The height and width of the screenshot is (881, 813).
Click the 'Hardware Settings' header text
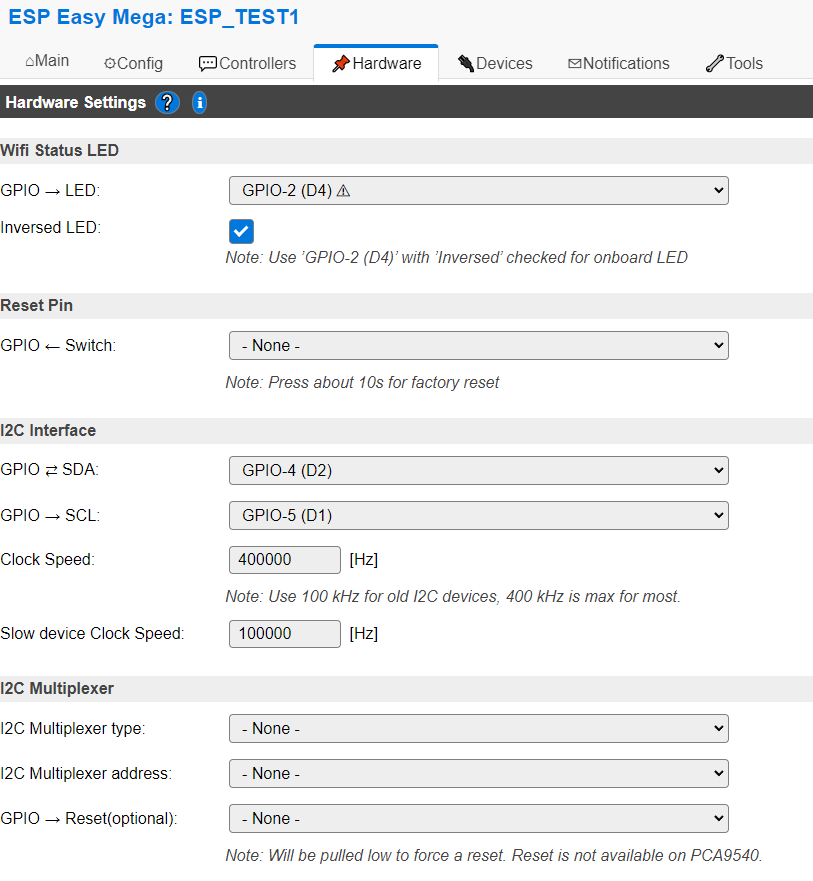75,102
